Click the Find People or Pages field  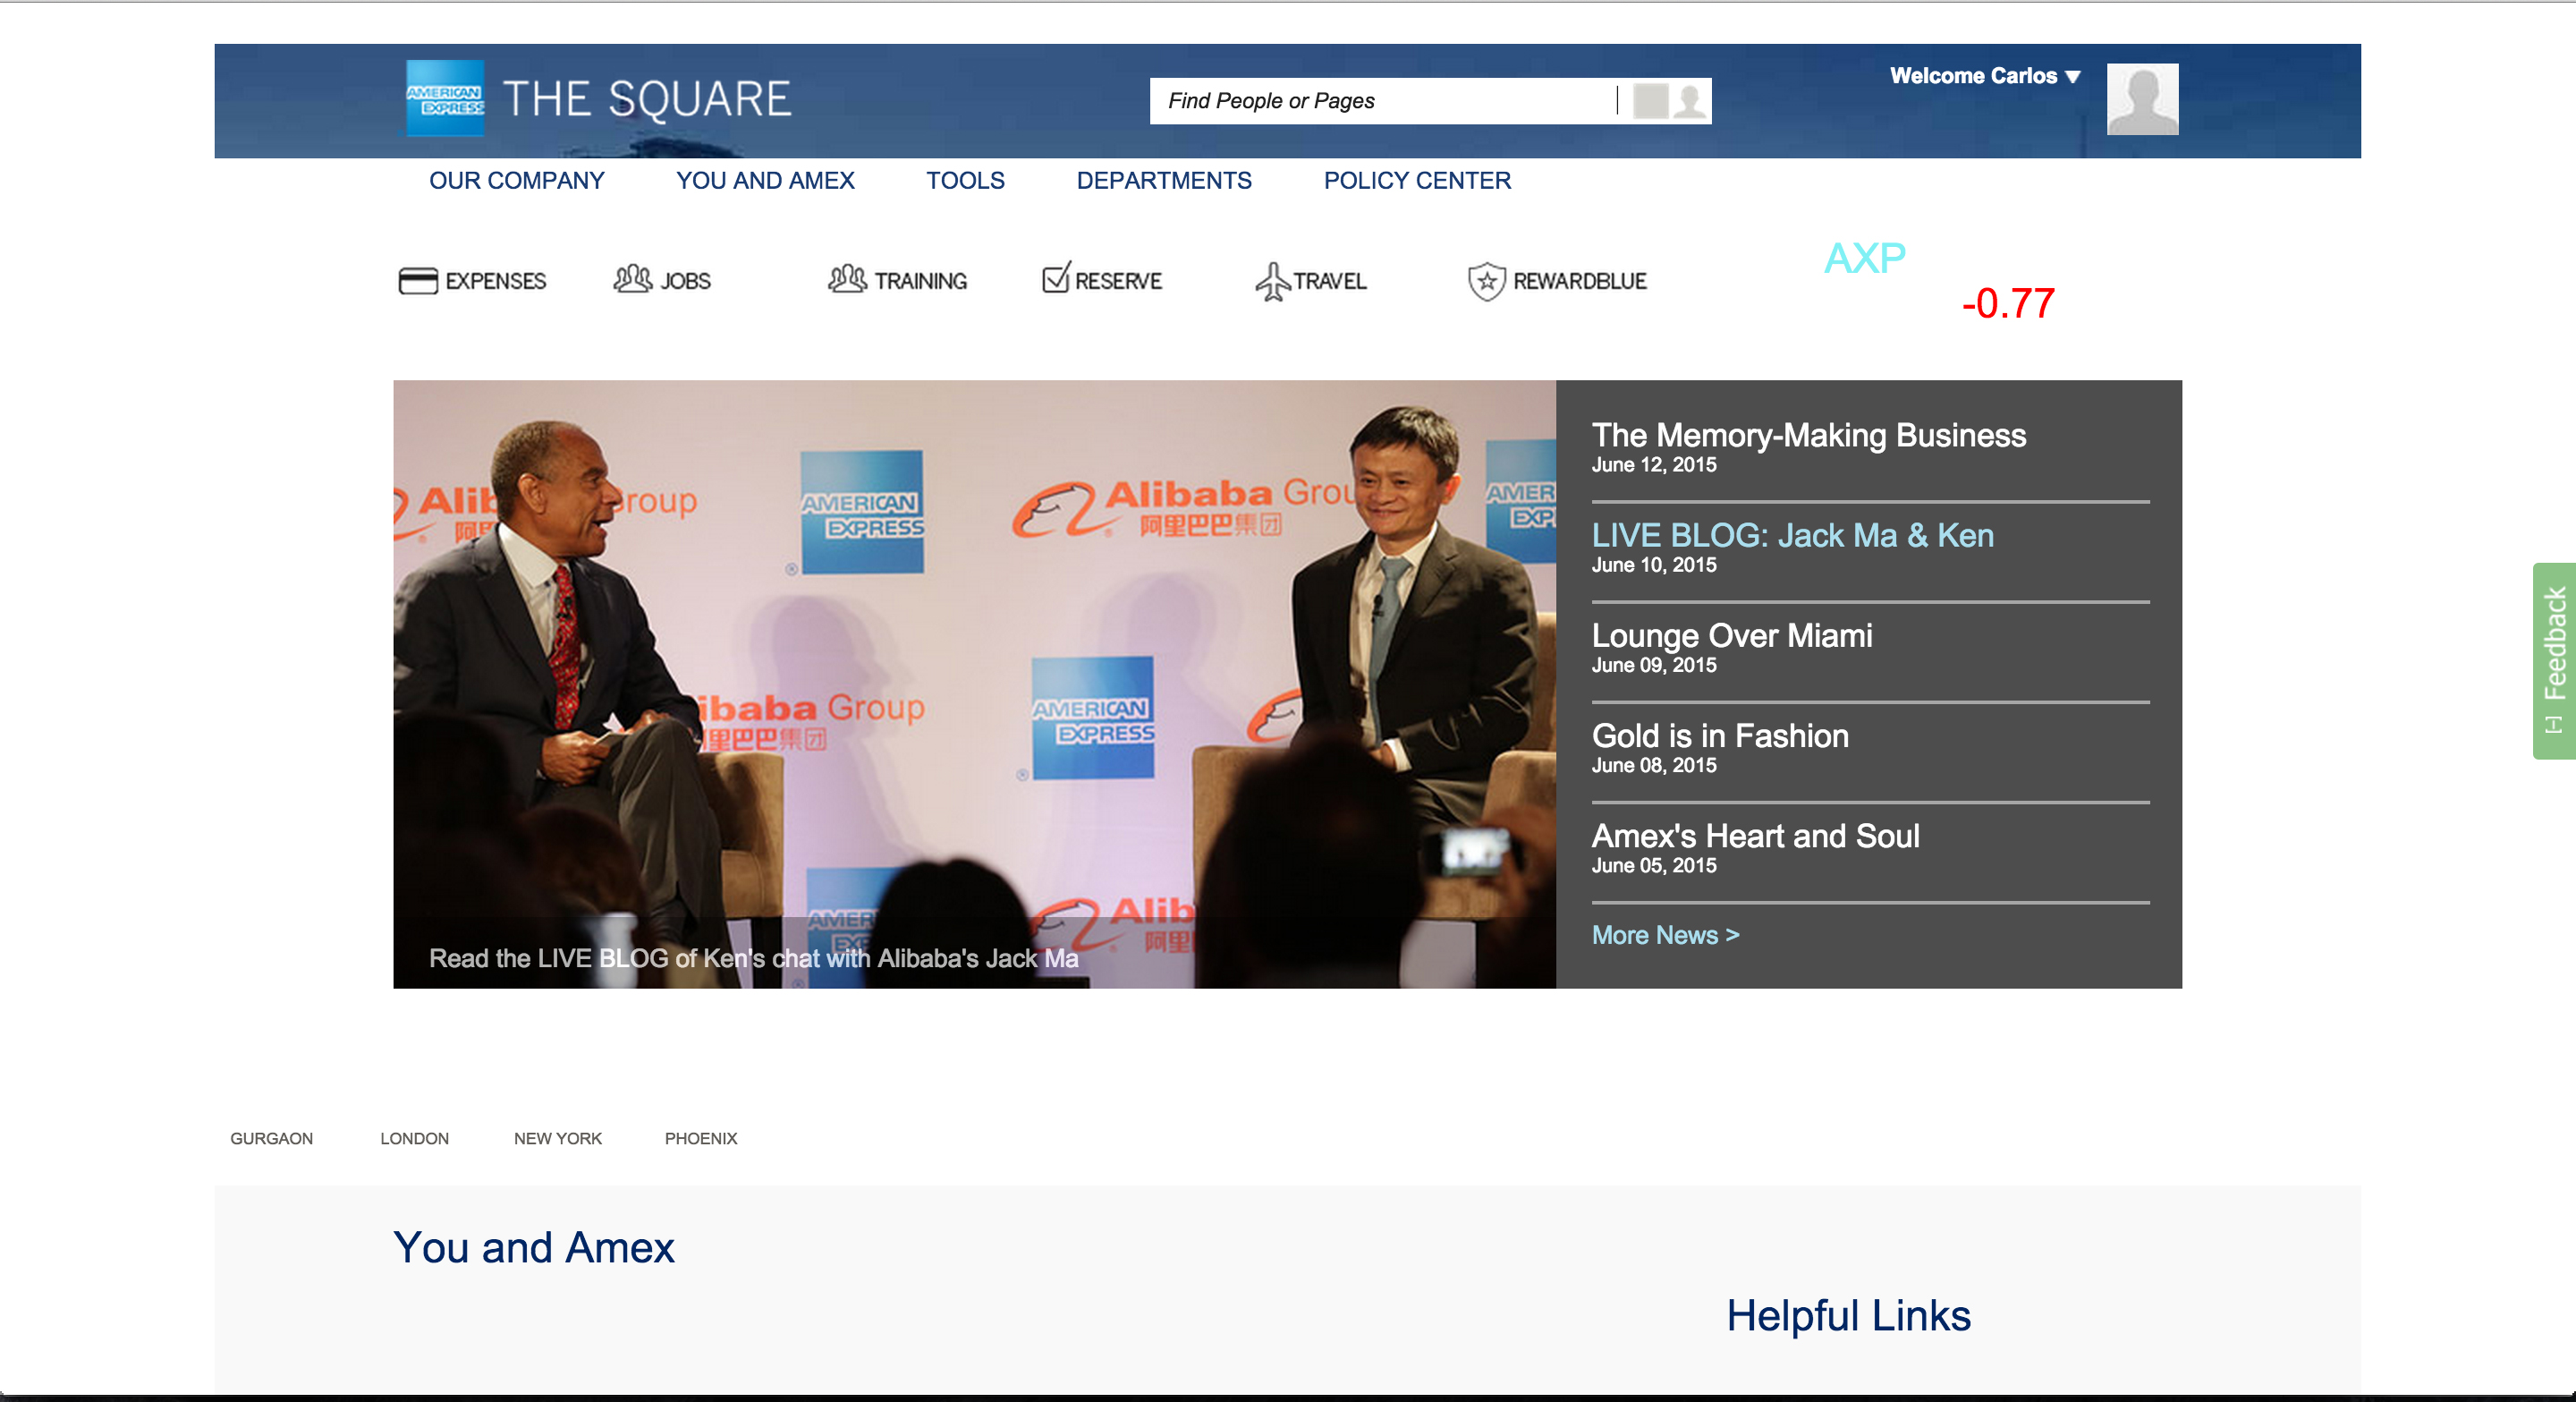(1383, 101)
